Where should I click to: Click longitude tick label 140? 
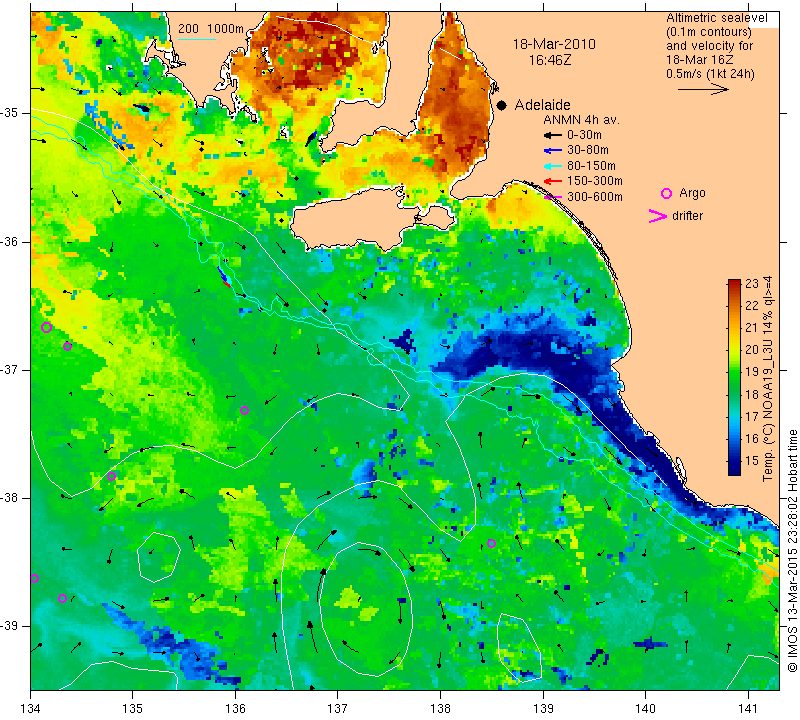[645, 709]
